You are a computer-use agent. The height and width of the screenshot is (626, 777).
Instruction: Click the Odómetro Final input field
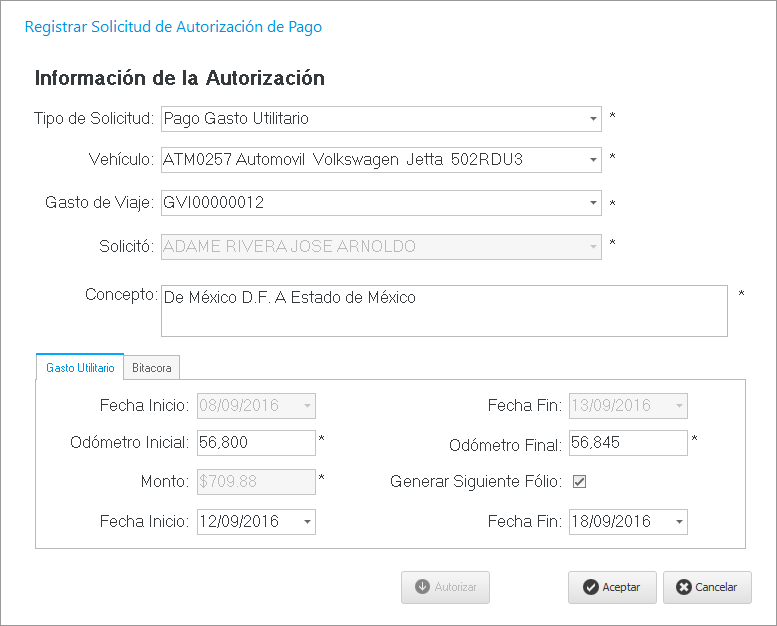coord(627,442)
